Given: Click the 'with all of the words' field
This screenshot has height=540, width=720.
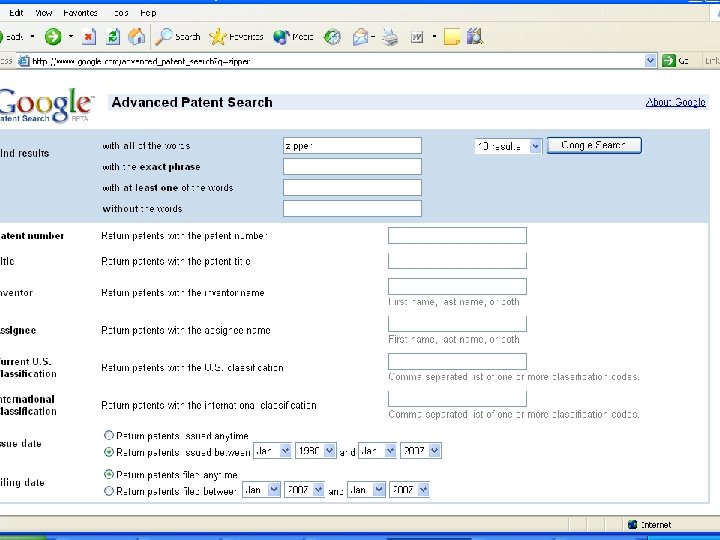Looking at the screenshot, I should (x=352, y=146).
